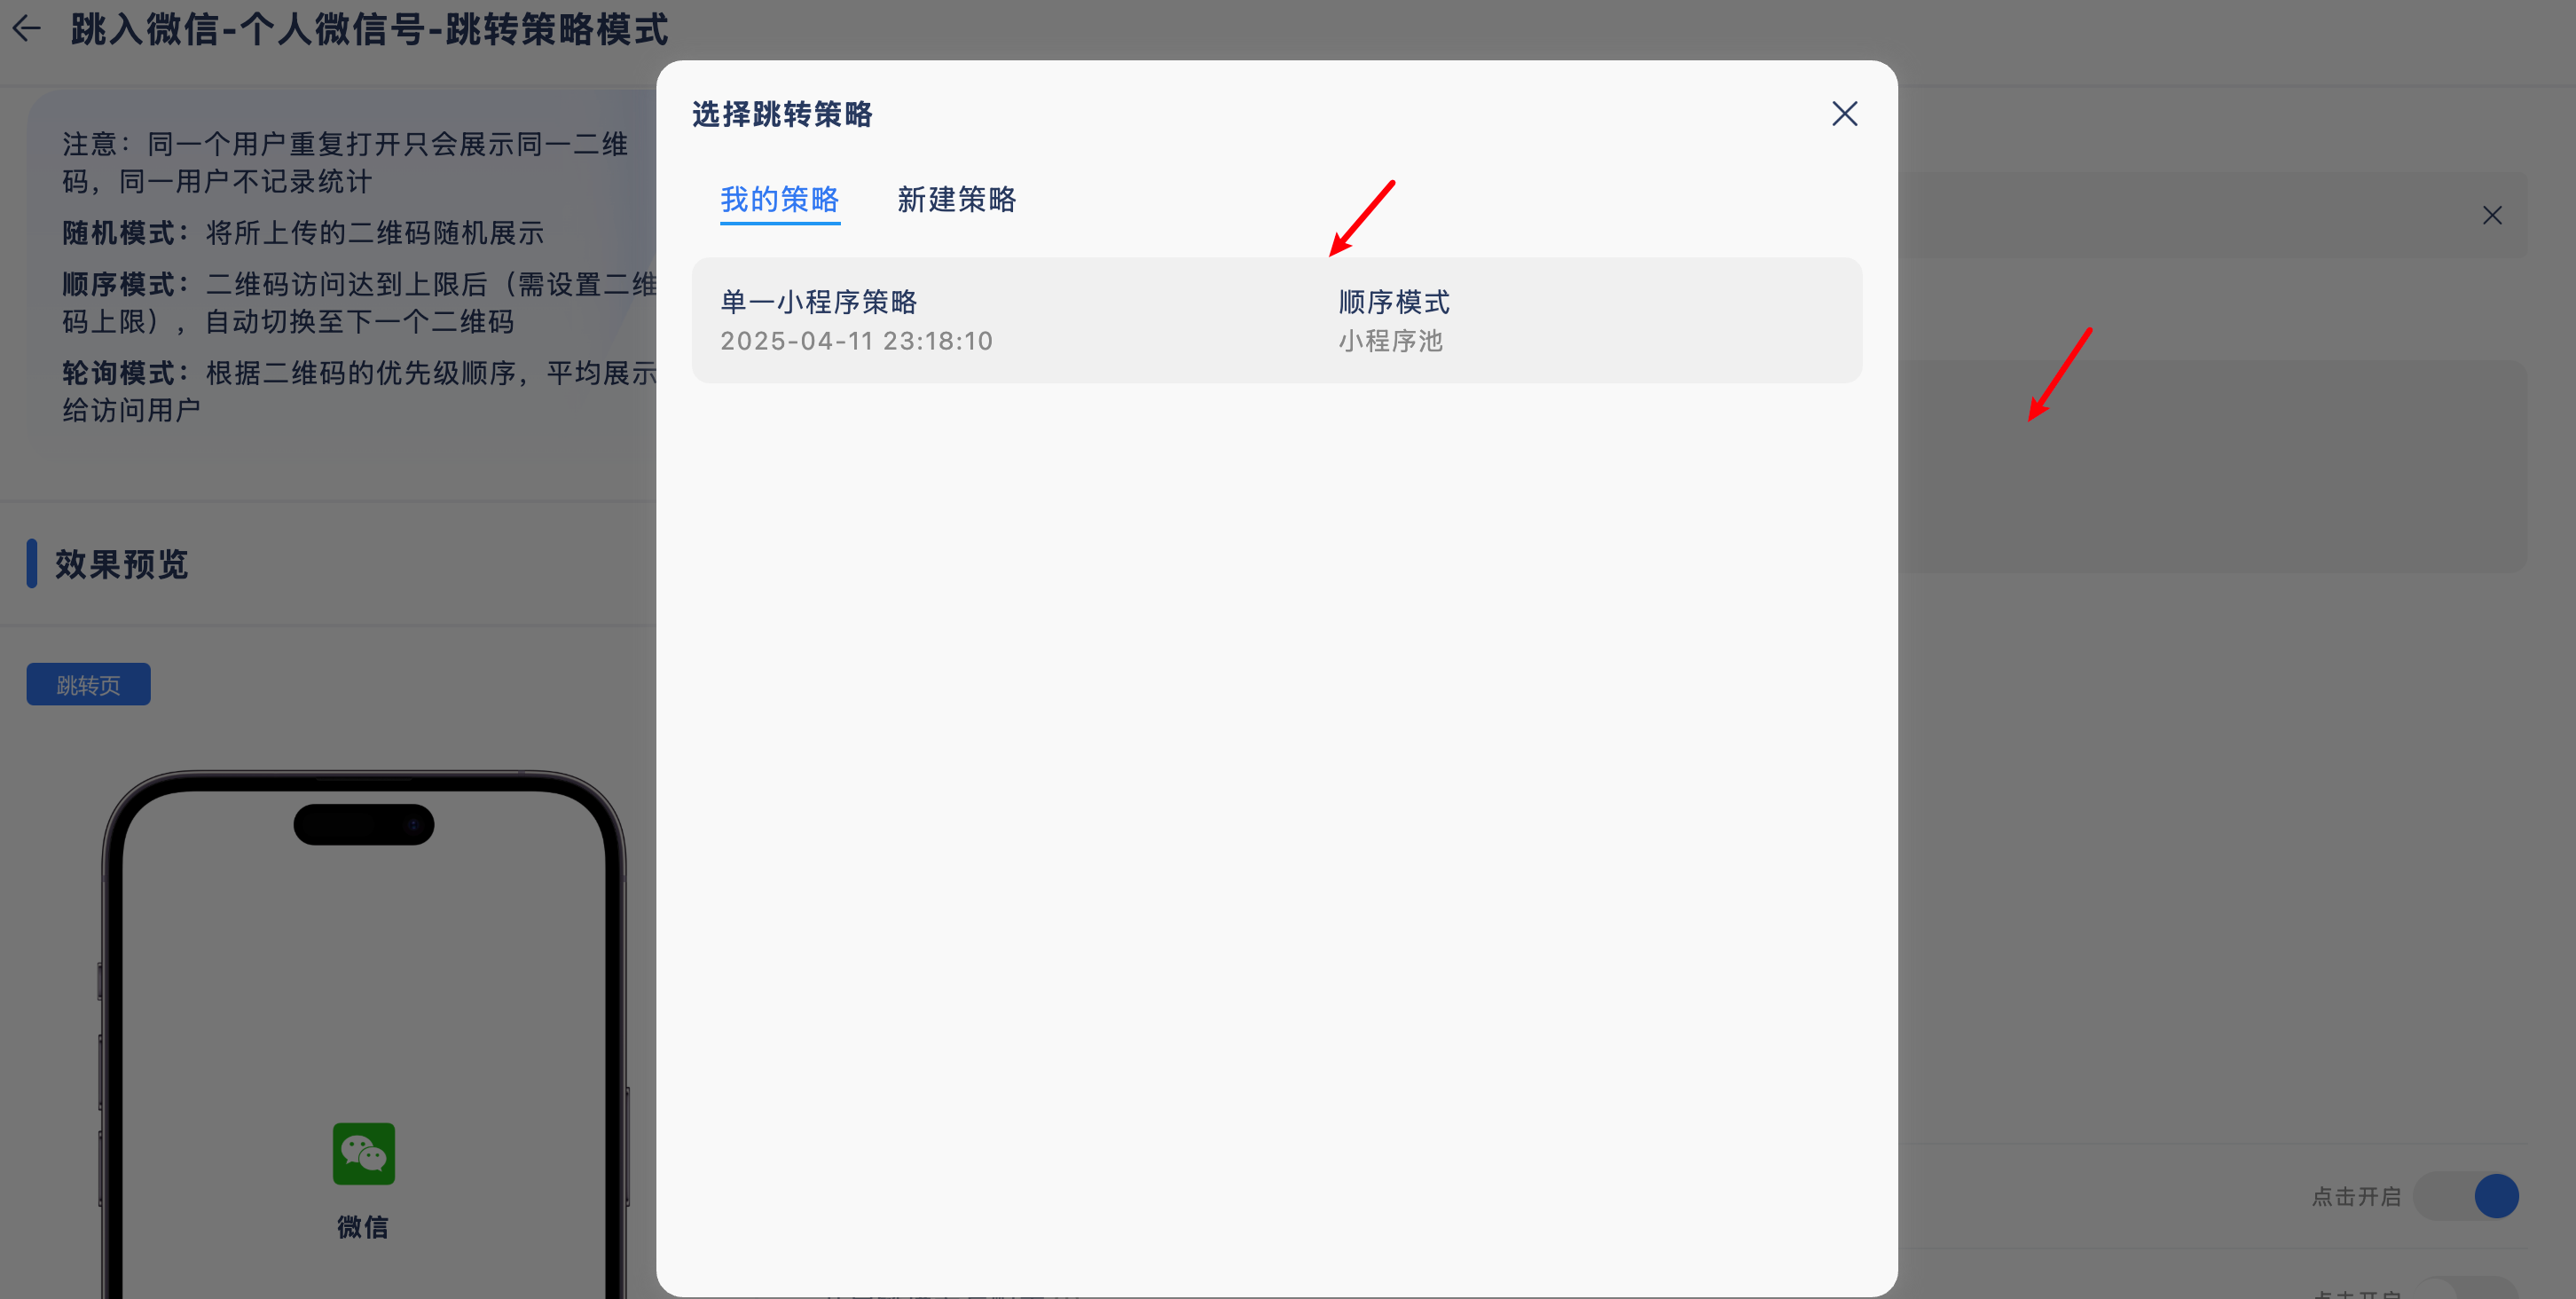Click the 效果预览 section heading
Viewport: 2576px width, 1299px height.
pyautogui.click(x=121, y=564)
